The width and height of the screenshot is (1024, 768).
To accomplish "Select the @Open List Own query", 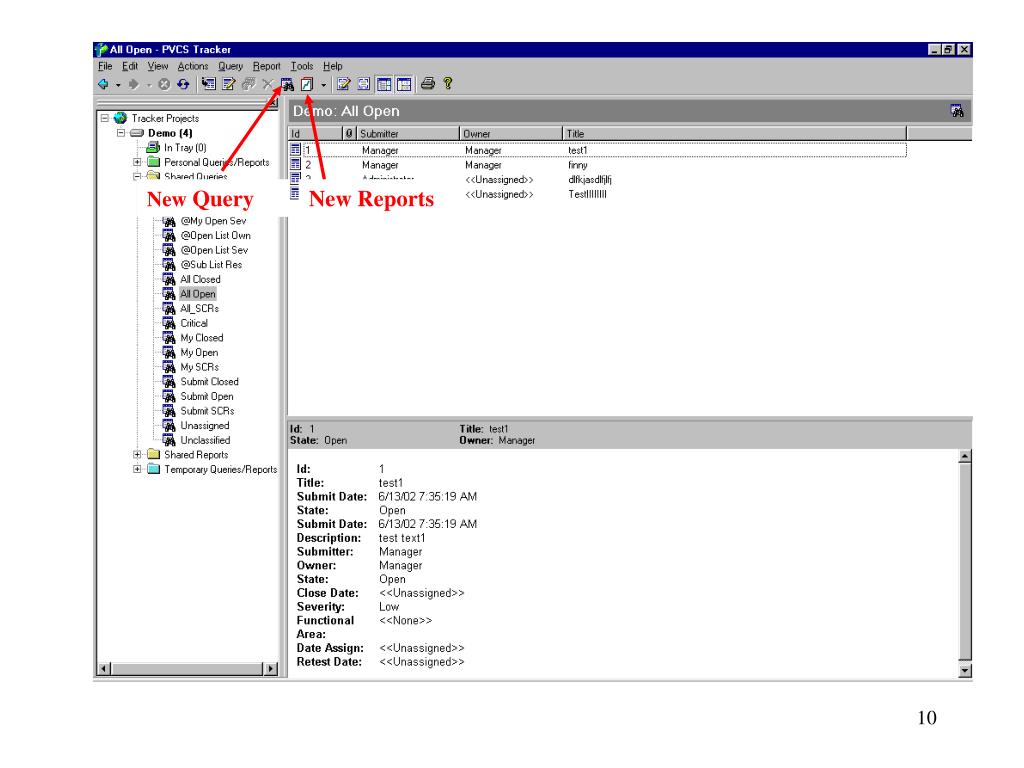I will [216, 236].
